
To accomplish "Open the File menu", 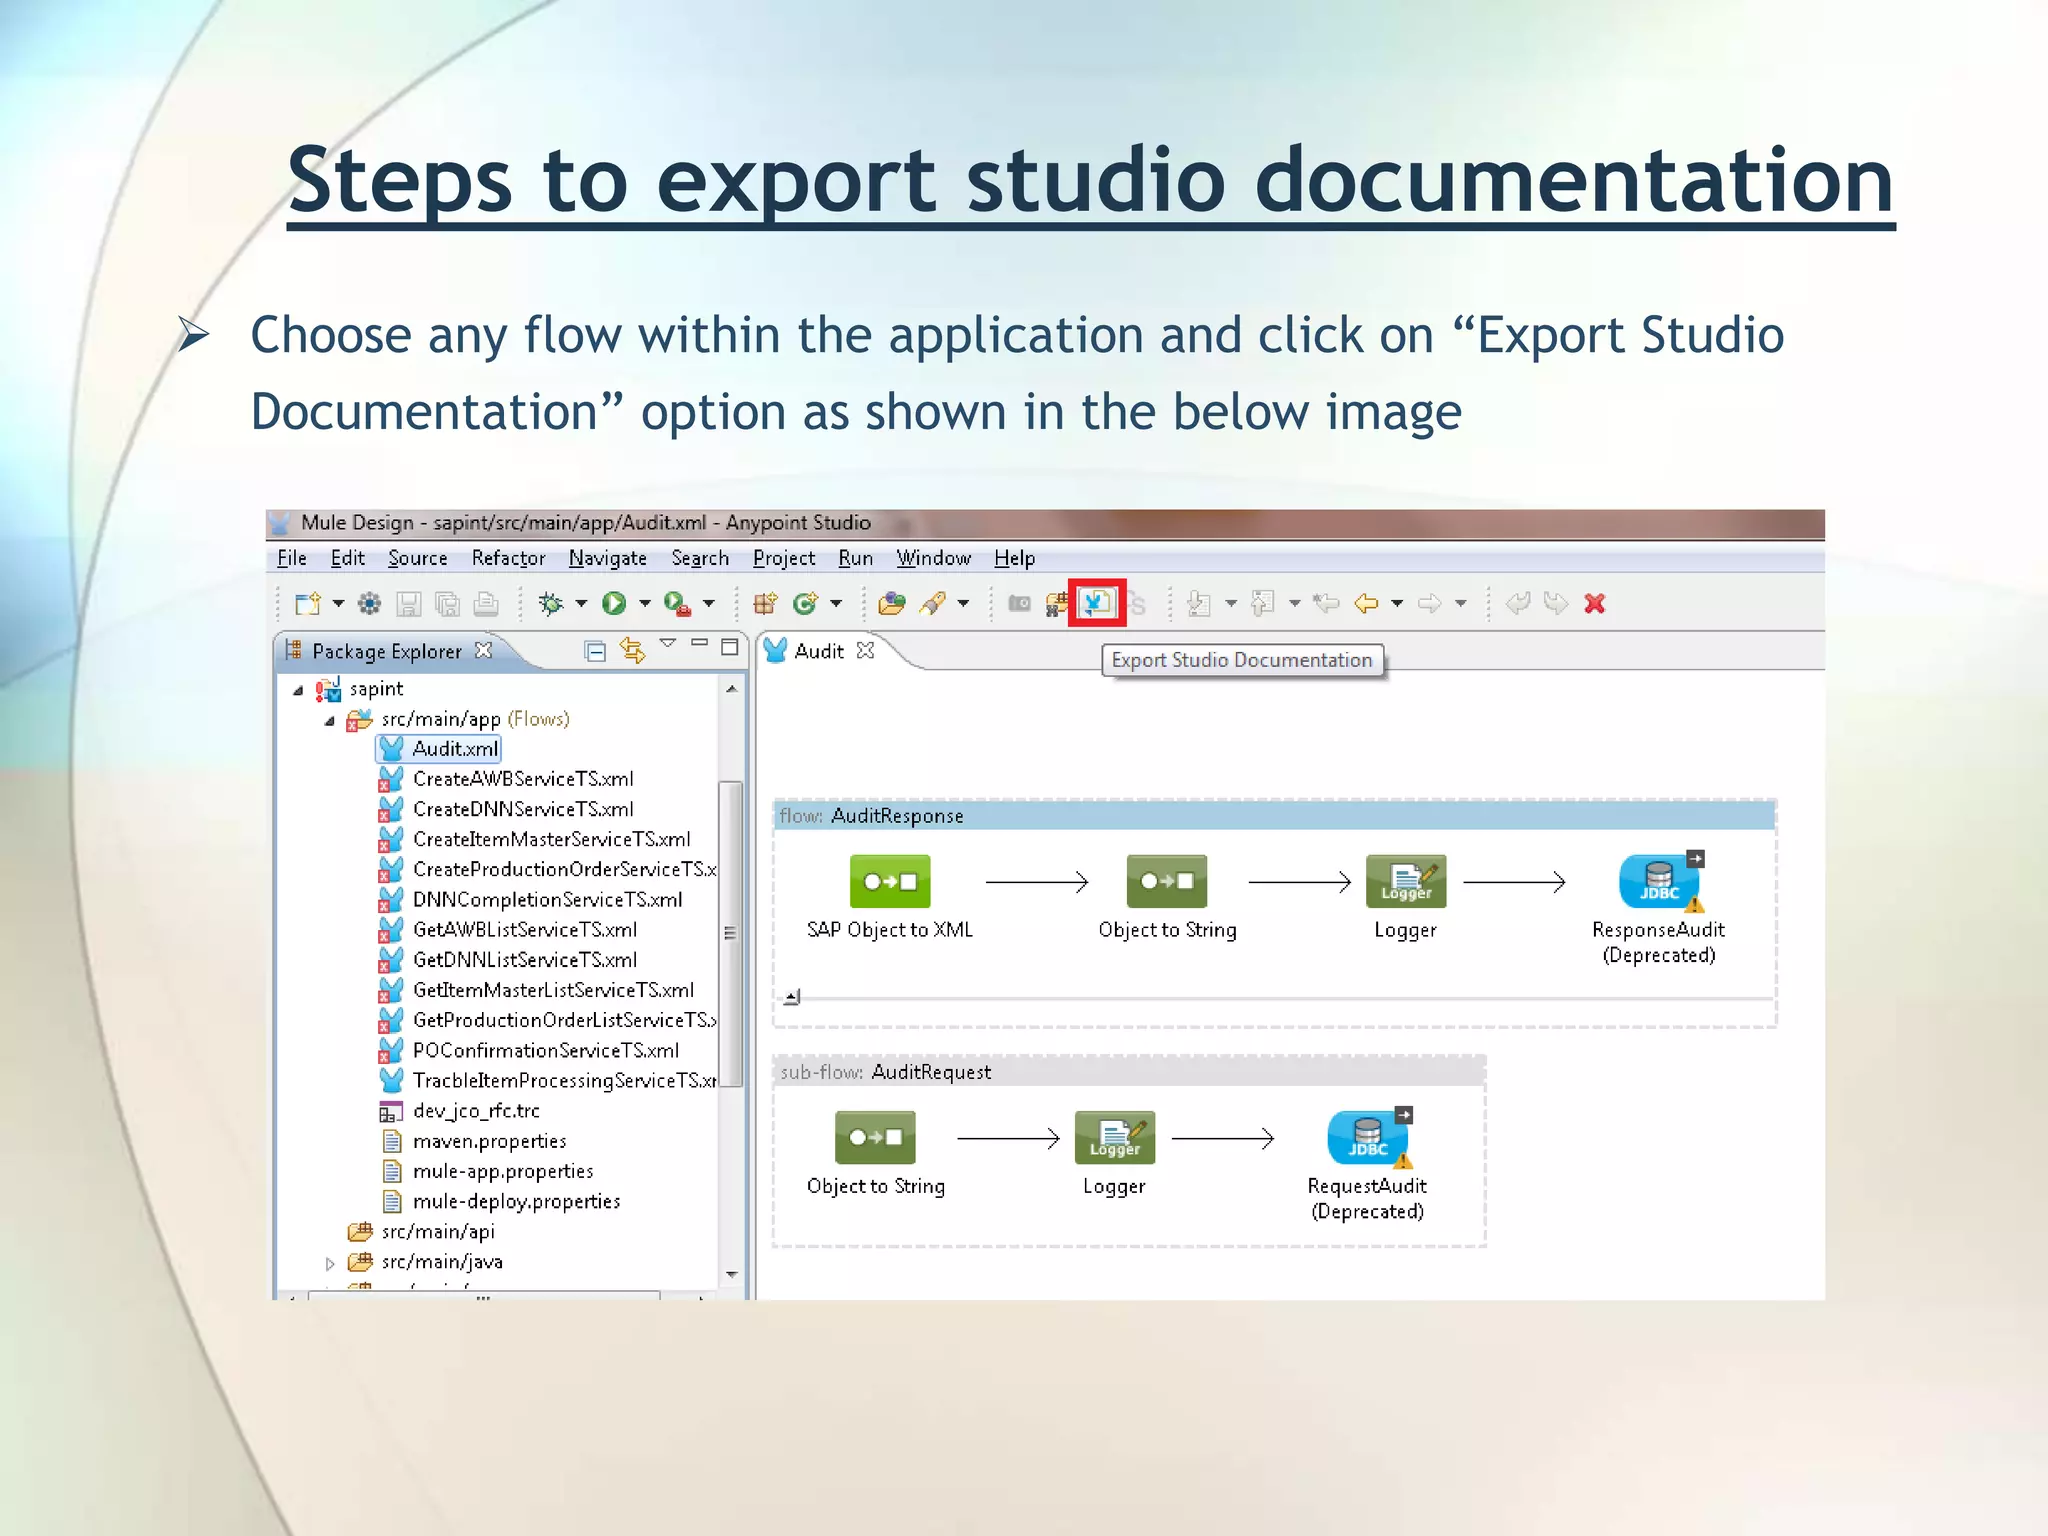I will 291,558.
